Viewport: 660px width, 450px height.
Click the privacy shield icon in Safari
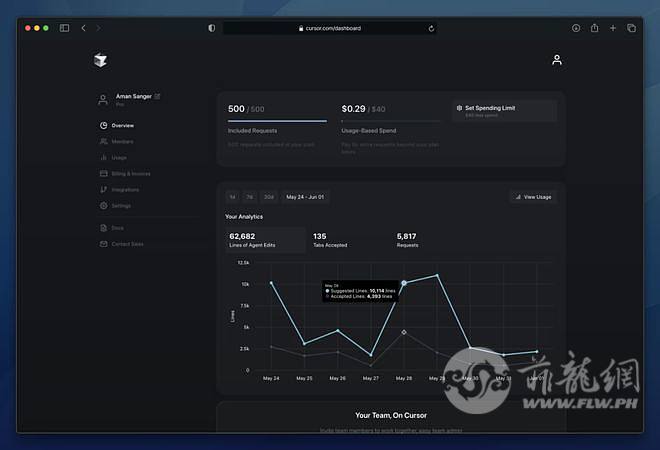212,28
